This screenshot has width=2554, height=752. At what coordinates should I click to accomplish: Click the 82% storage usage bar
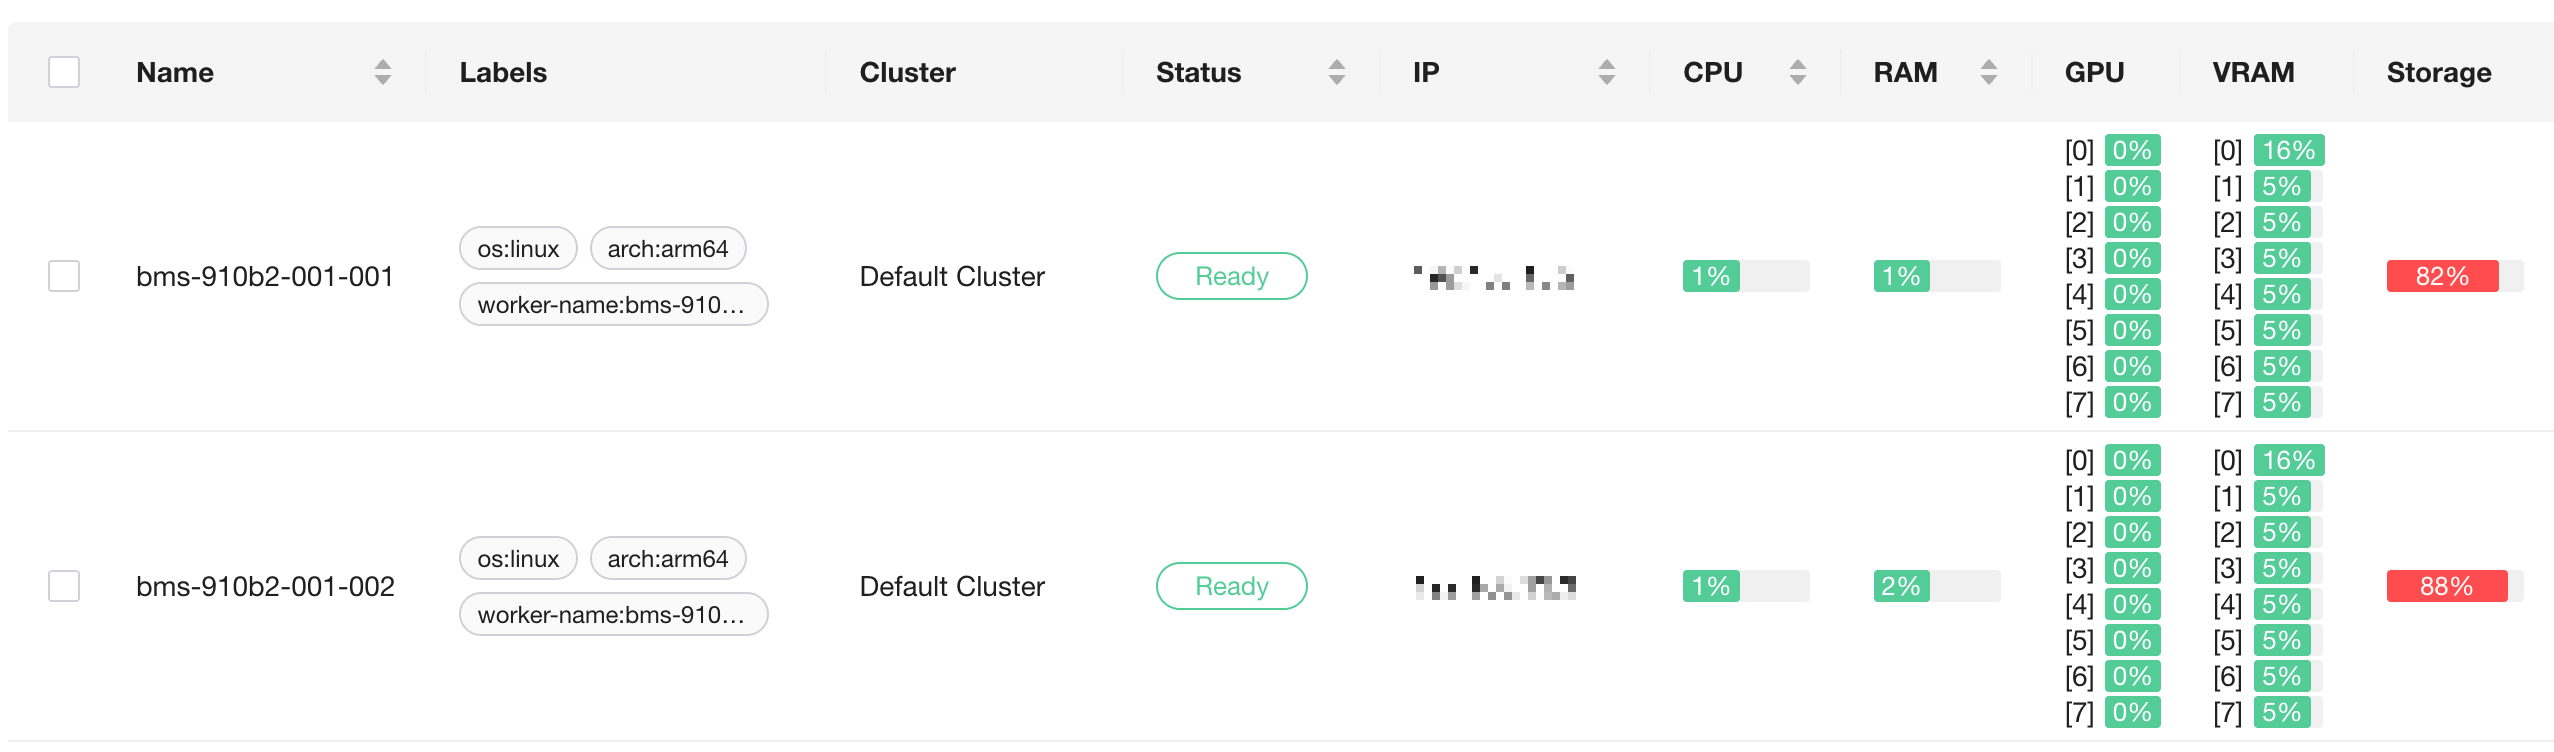pos(2454,276)
